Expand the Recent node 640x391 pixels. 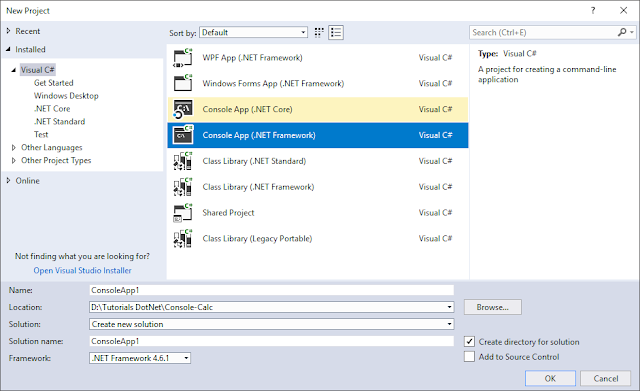click(x=8, y=31)
